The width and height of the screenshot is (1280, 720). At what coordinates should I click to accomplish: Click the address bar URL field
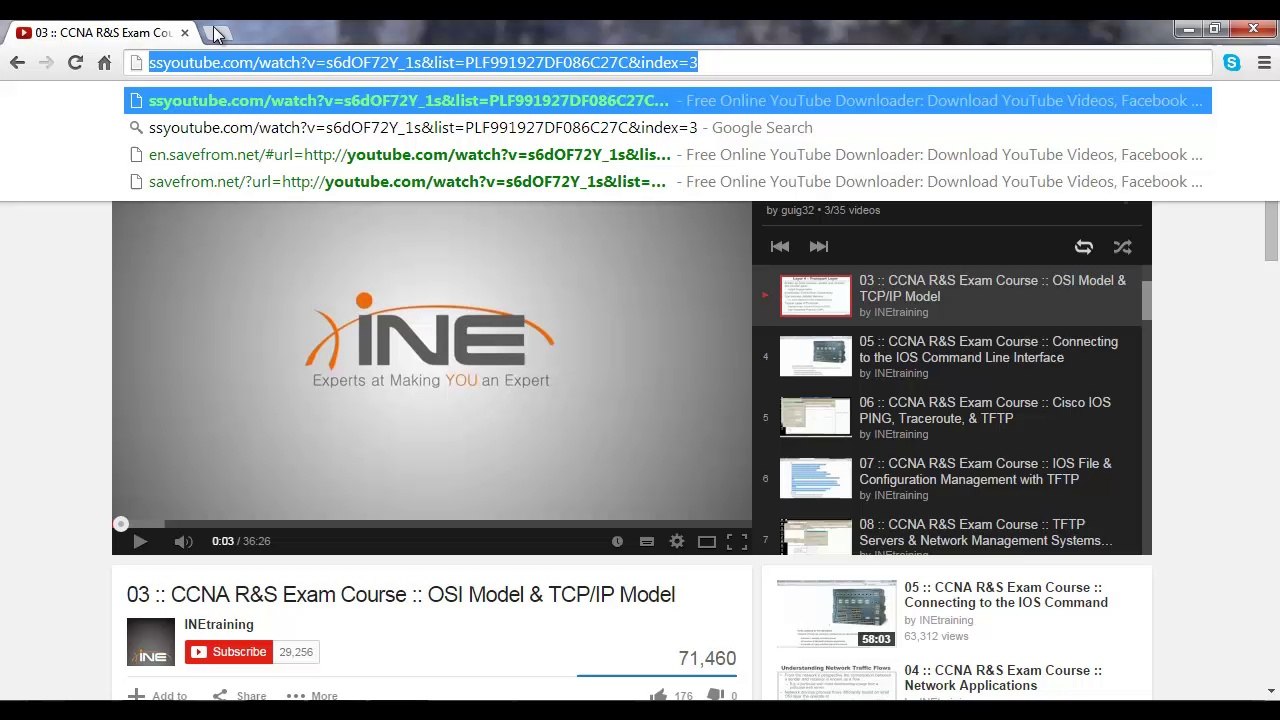click(x=668, y=63)
